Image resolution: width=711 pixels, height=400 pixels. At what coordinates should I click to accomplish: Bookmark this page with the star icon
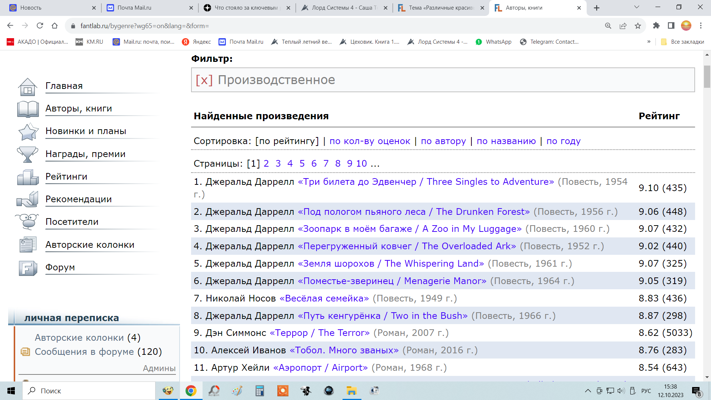click(638, 26)
